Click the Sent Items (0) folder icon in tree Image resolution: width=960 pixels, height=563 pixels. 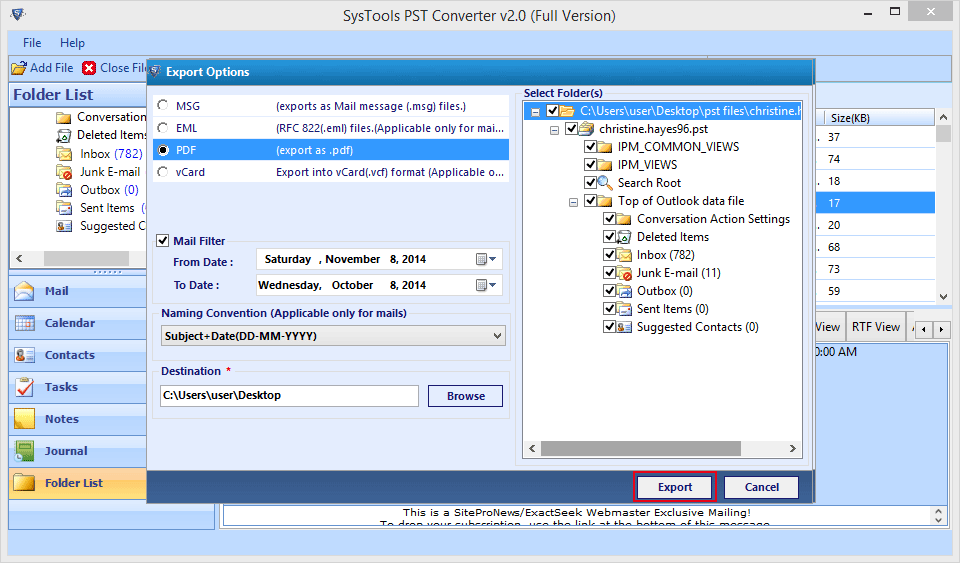624,309
